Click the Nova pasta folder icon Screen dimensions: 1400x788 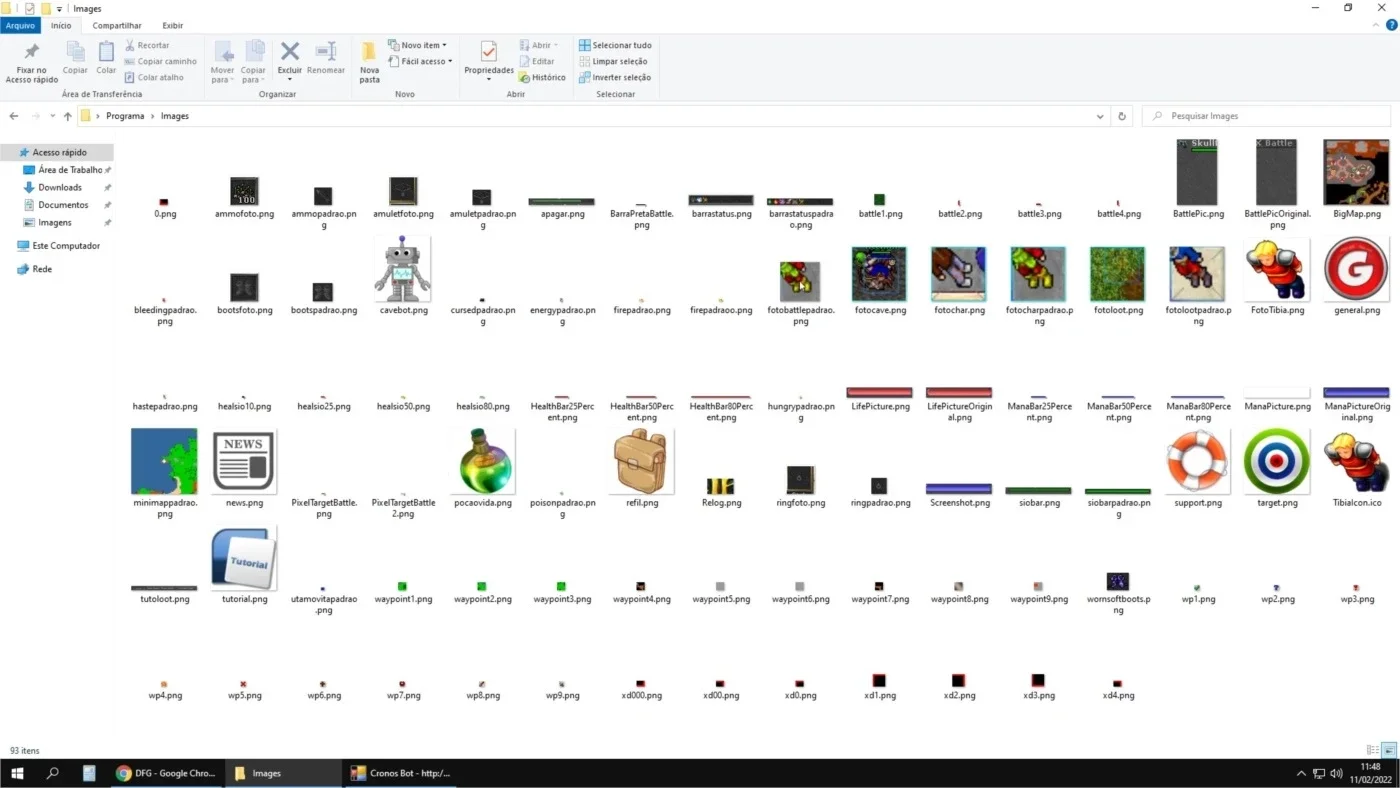(x=369, y=52)
